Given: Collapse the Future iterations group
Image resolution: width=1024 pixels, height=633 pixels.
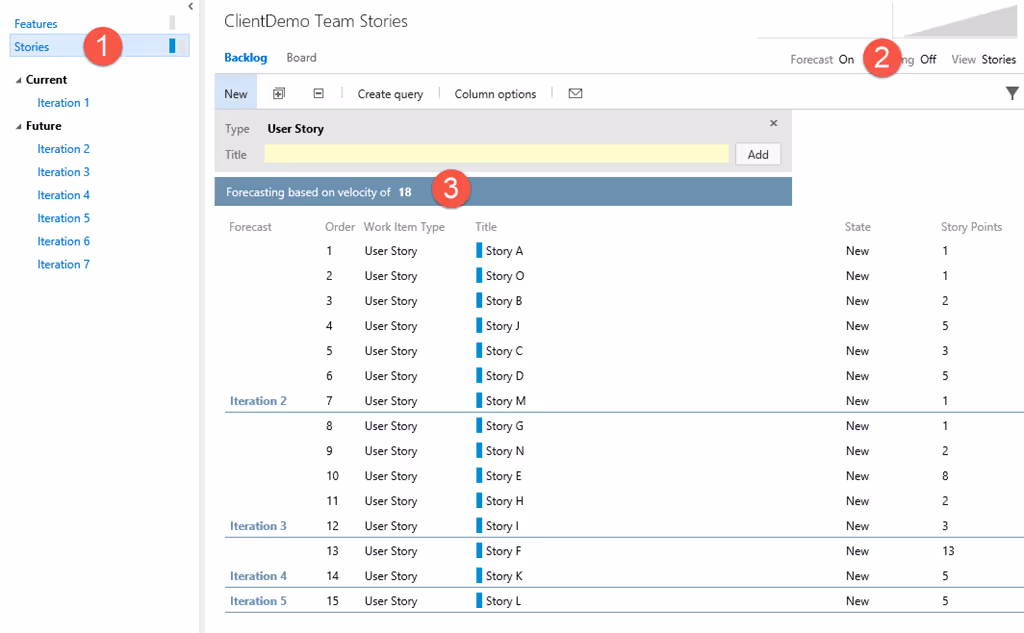Looking at the screenshot, I should (x=18, y=127).
